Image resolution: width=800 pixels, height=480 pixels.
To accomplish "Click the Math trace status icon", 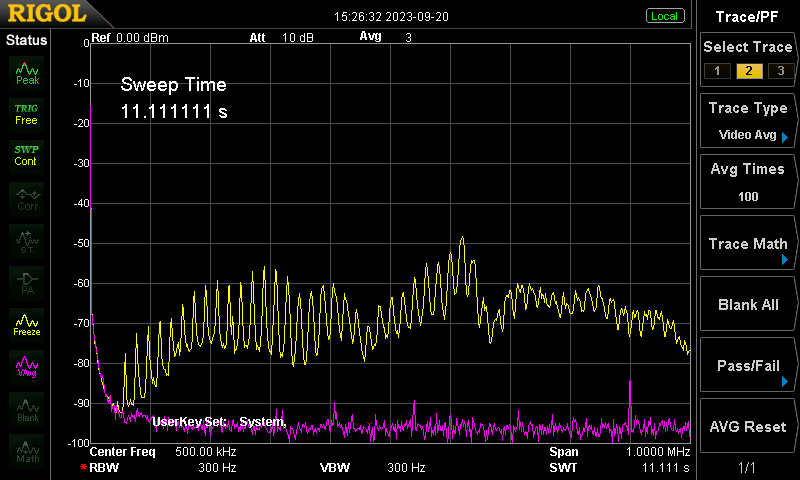I will pos(27,451).
